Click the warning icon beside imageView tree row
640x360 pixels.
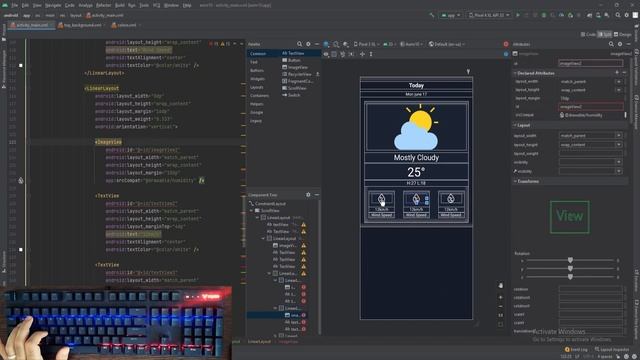pos(304,245)
